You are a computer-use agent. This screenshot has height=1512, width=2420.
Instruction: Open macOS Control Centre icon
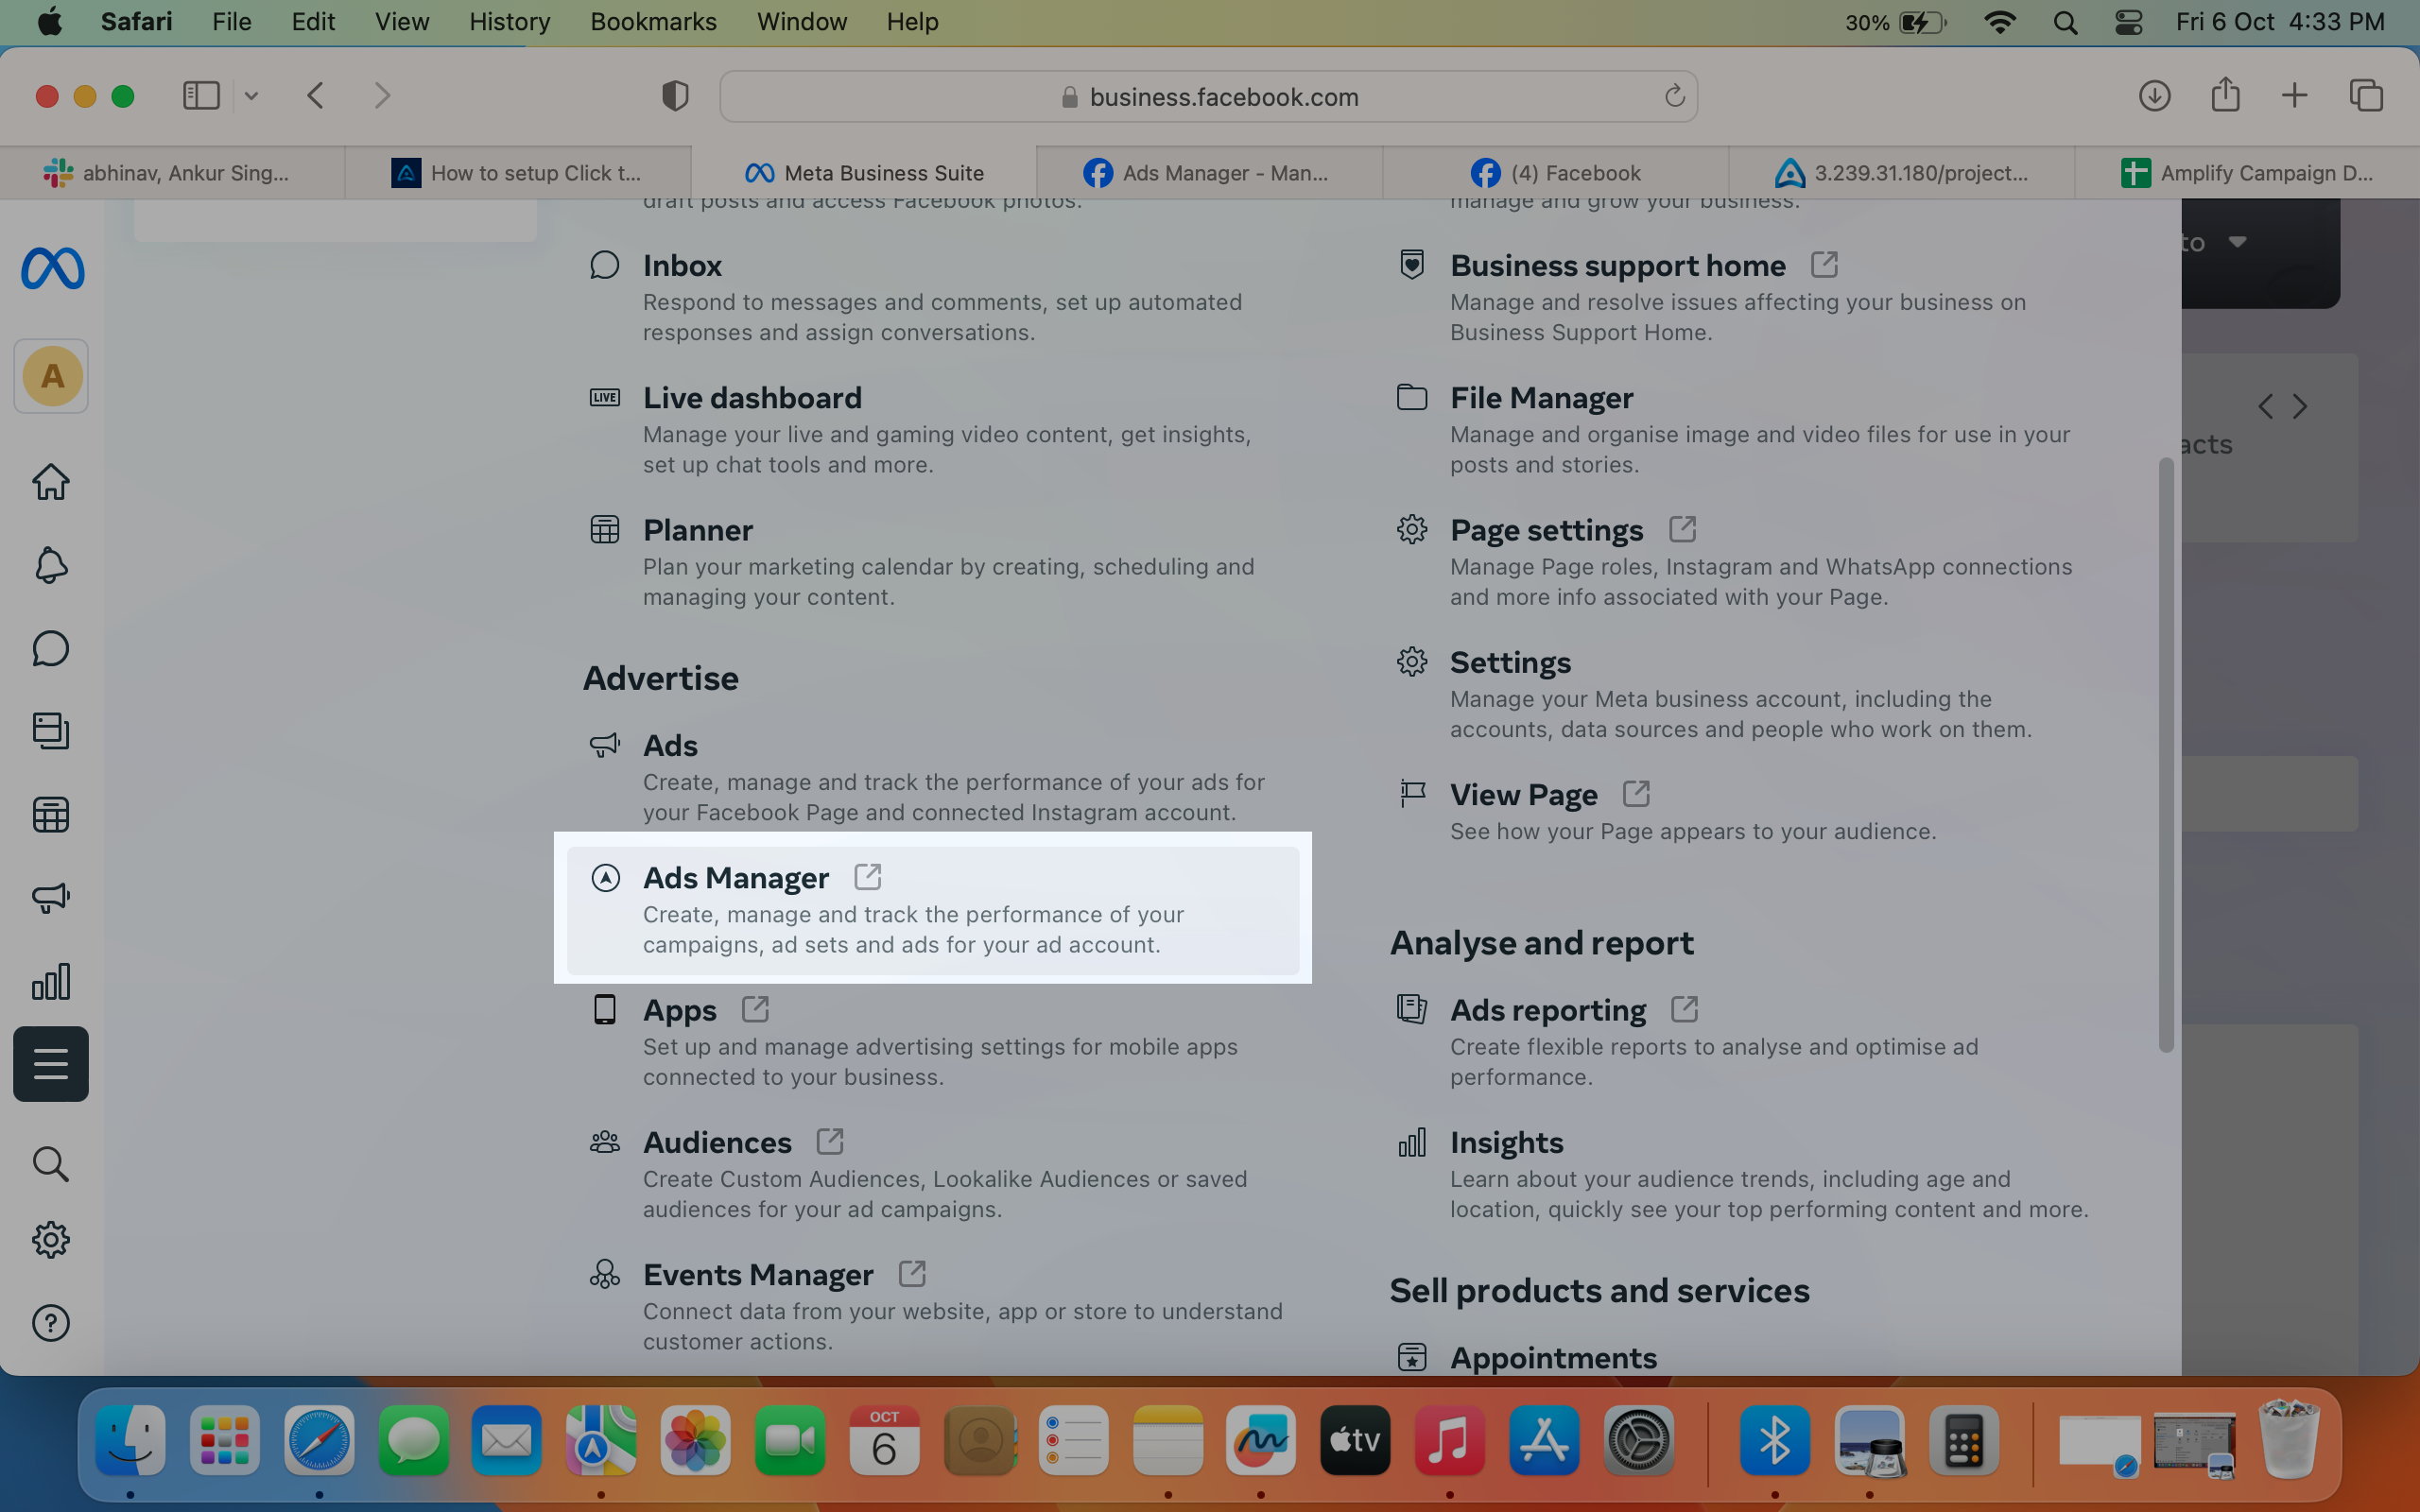pos(2128,22)
